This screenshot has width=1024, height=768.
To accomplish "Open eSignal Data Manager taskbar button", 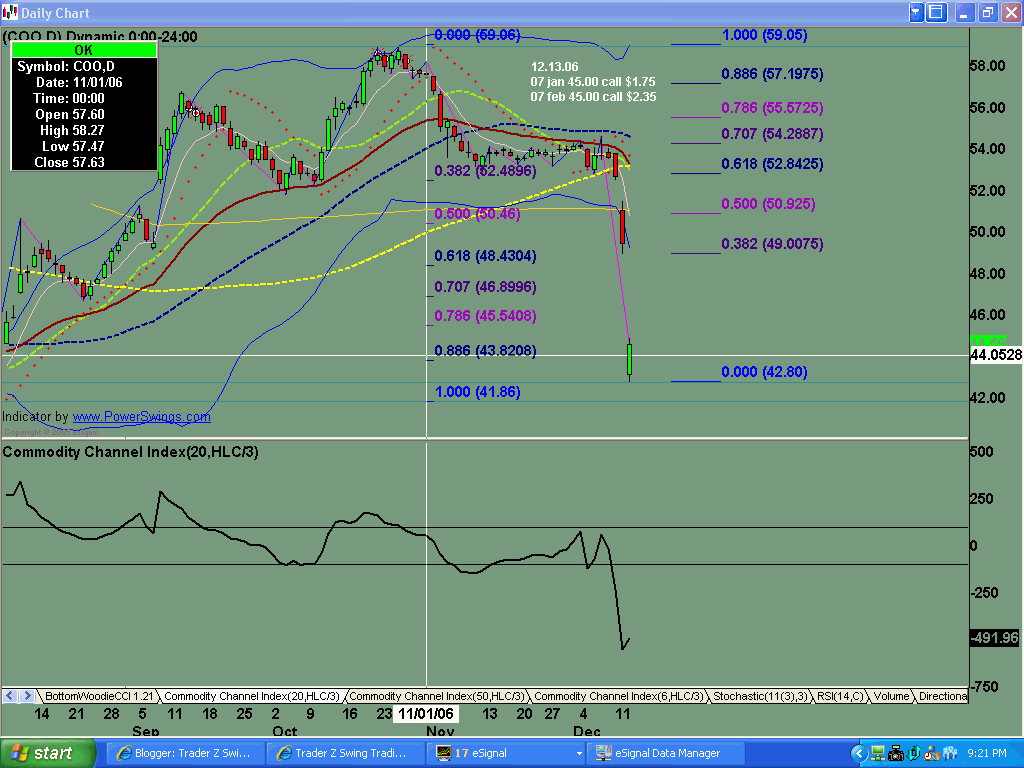I will coord(666,753).
